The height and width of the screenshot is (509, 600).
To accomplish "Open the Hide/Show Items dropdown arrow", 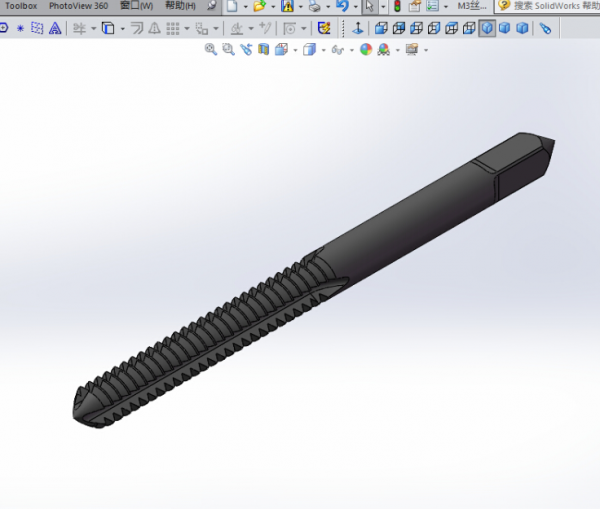I will tap(350, 49).
